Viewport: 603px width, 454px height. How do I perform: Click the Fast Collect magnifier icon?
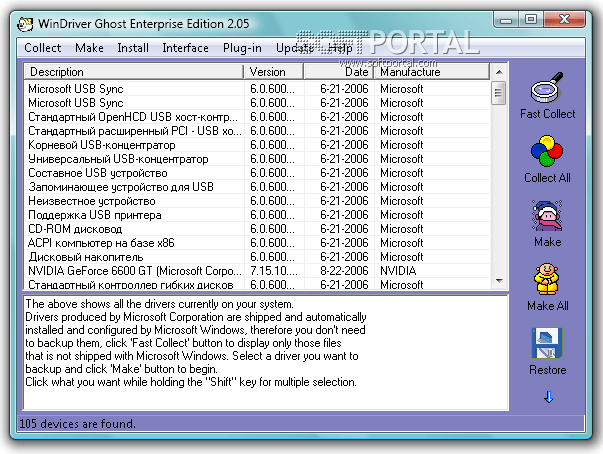click(x=547, y=87)
